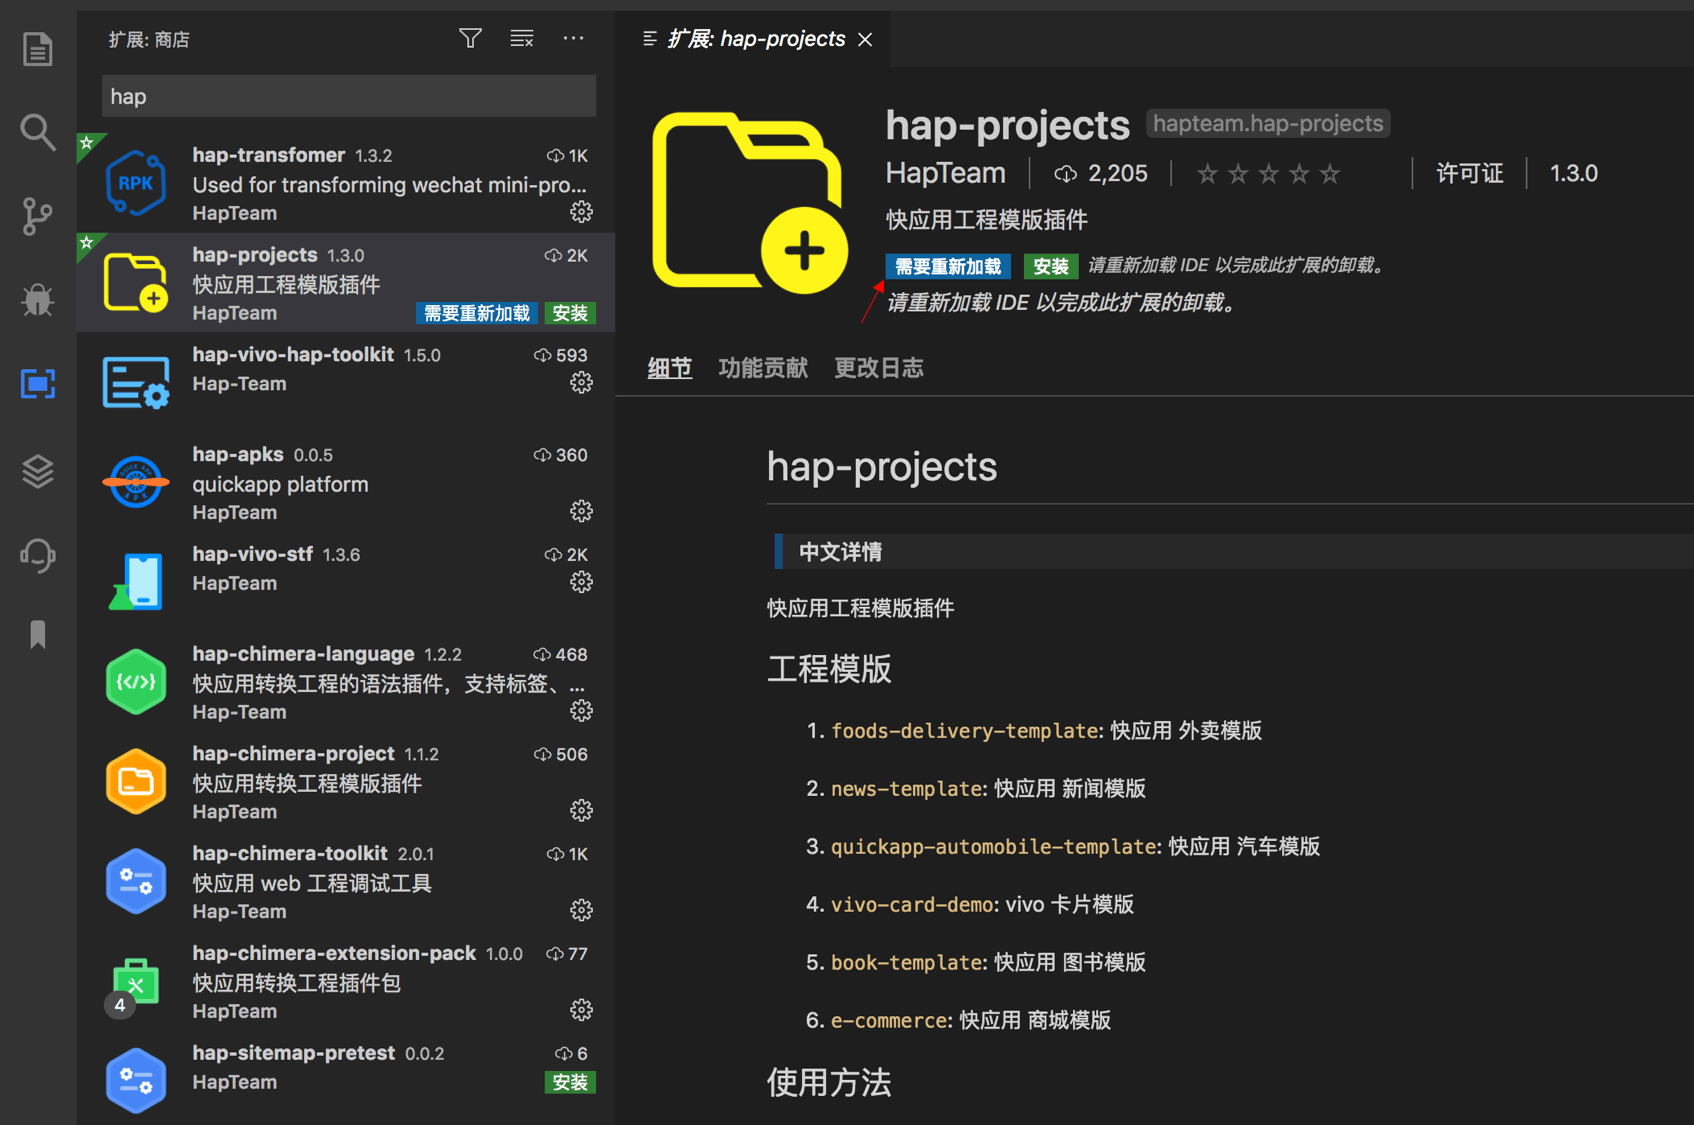The height and width of the screenshot is (1125, 1694).
Task: Switch to the 更改日志 tab
Action: pyautogui.click(x=878, y=368)
